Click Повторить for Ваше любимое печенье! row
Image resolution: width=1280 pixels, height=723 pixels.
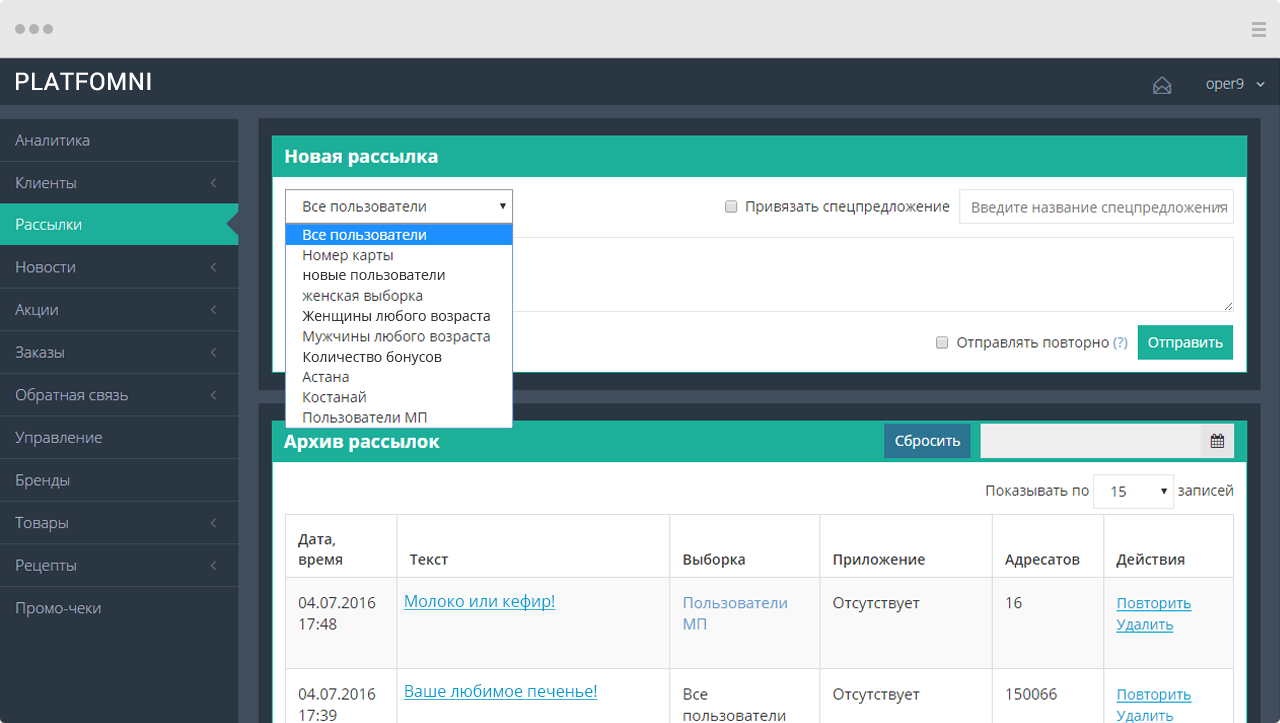coord(1154,694)
